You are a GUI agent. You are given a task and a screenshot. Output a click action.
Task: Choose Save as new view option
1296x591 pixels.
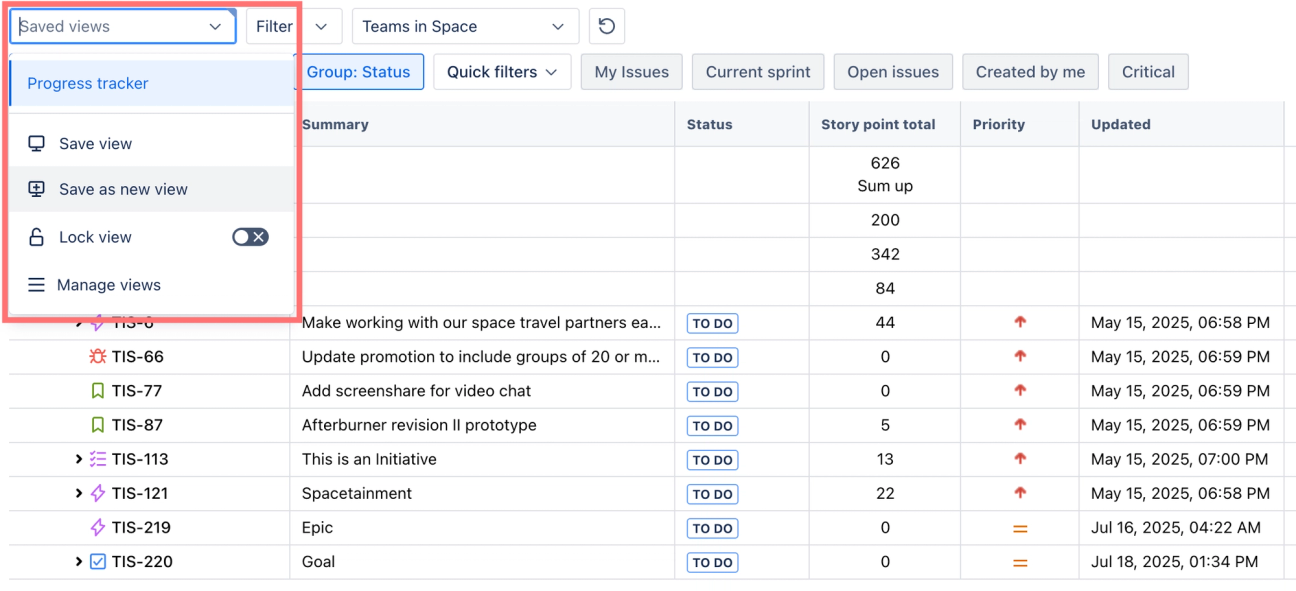coord(123,190)
